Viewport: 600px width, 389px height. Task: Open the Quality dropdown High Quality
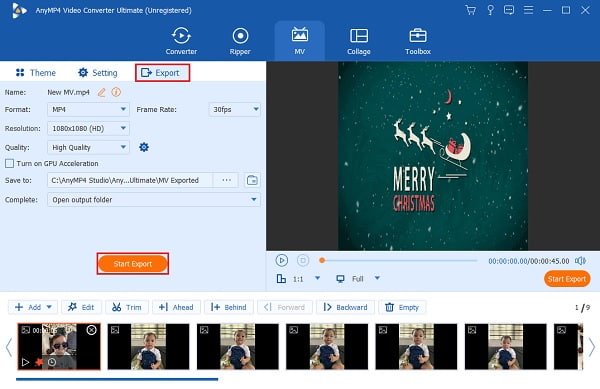tap(88, 147)
